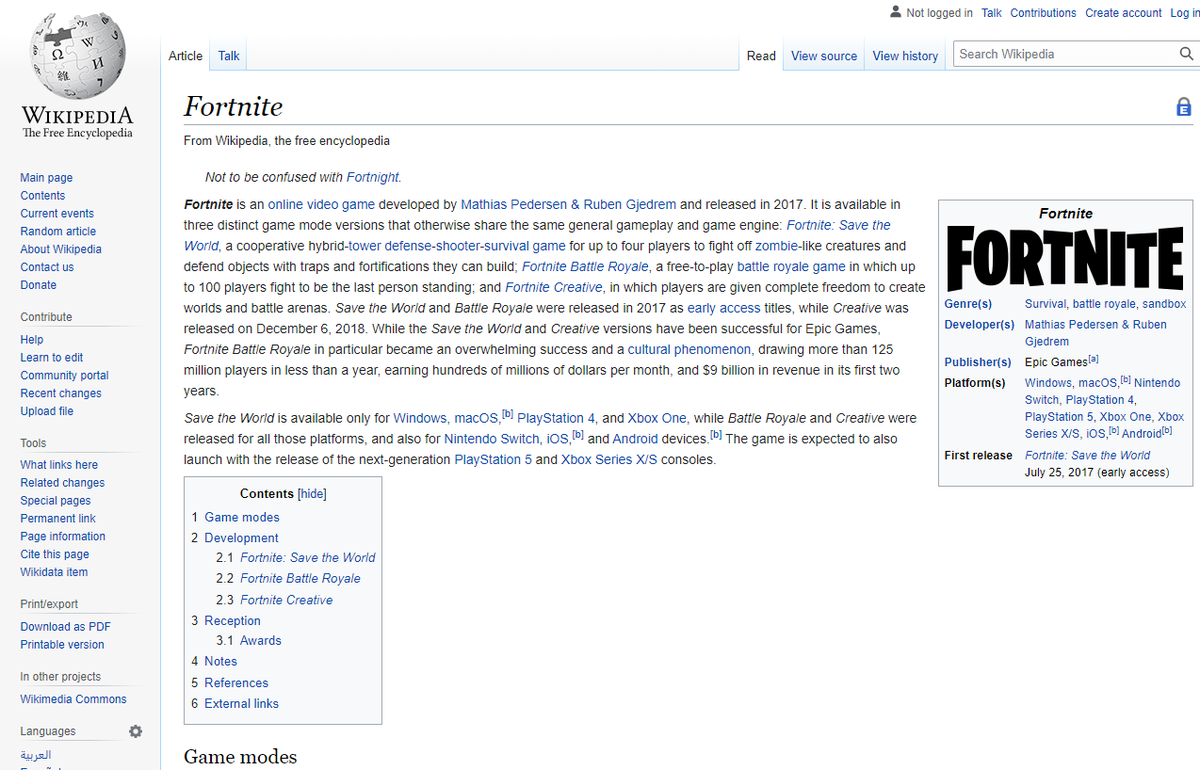Jump to 2.1 Fortnite: Save the World
The image size is (1200, 770).
tap(308, 558)
